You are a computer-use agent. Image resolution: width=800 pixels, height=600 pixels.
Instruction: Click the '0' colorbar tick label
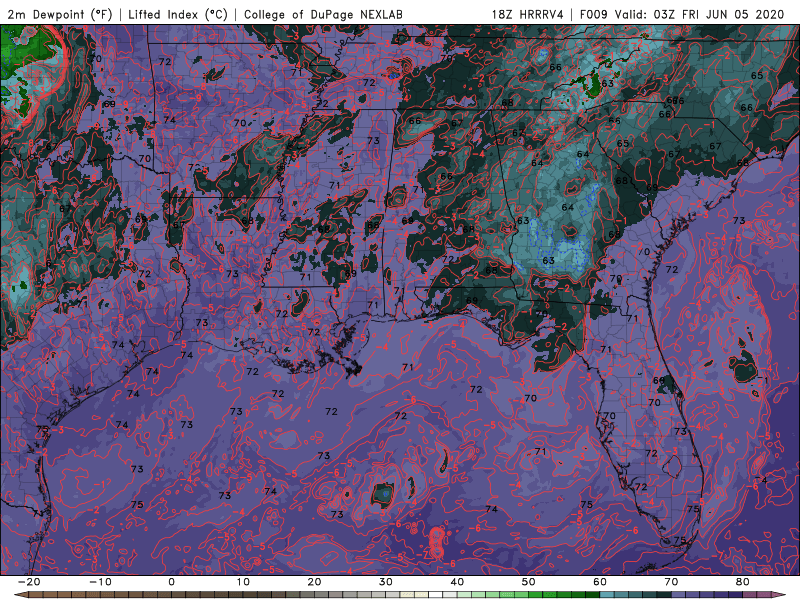[x=171, y=582]
